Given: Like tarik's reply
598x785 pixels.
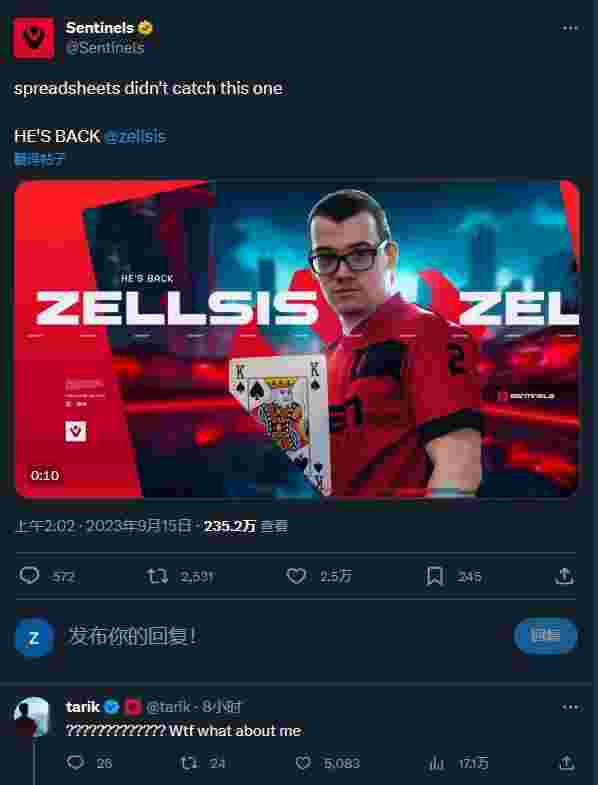Looking at the screenshot, I should pyautogui.click(x=303, y=763).
